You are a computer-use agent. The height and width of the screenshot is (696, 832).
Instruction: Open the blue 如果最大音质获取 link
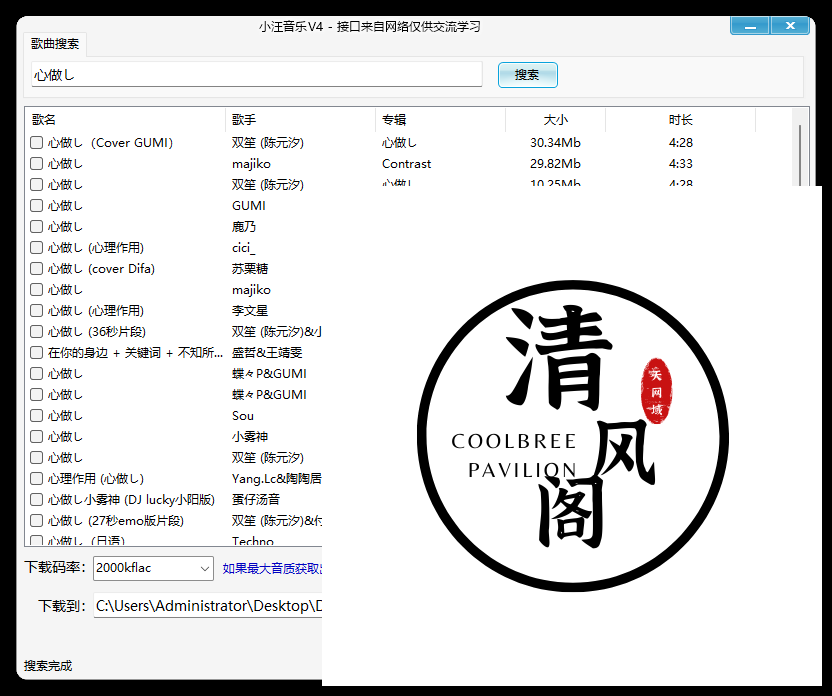pos(272,568)
